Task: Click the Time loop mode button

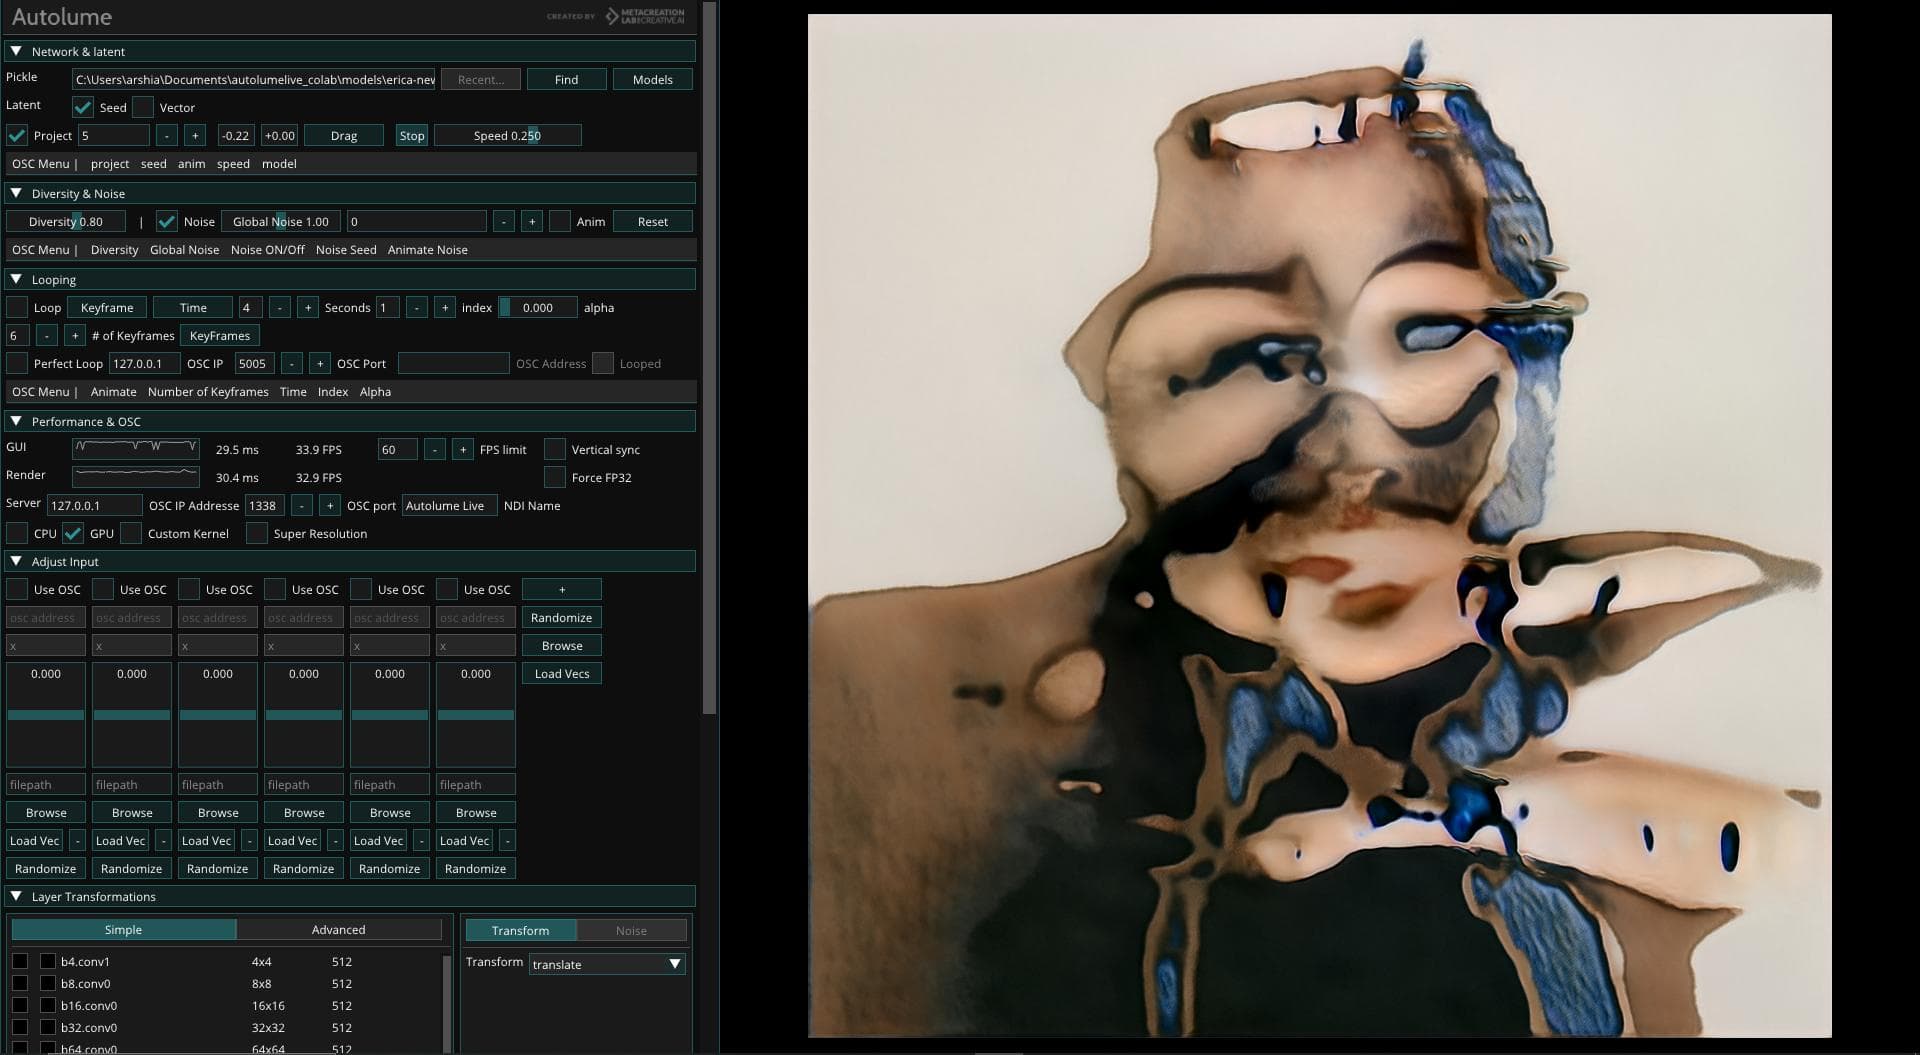Action: [x=193, y=307]
